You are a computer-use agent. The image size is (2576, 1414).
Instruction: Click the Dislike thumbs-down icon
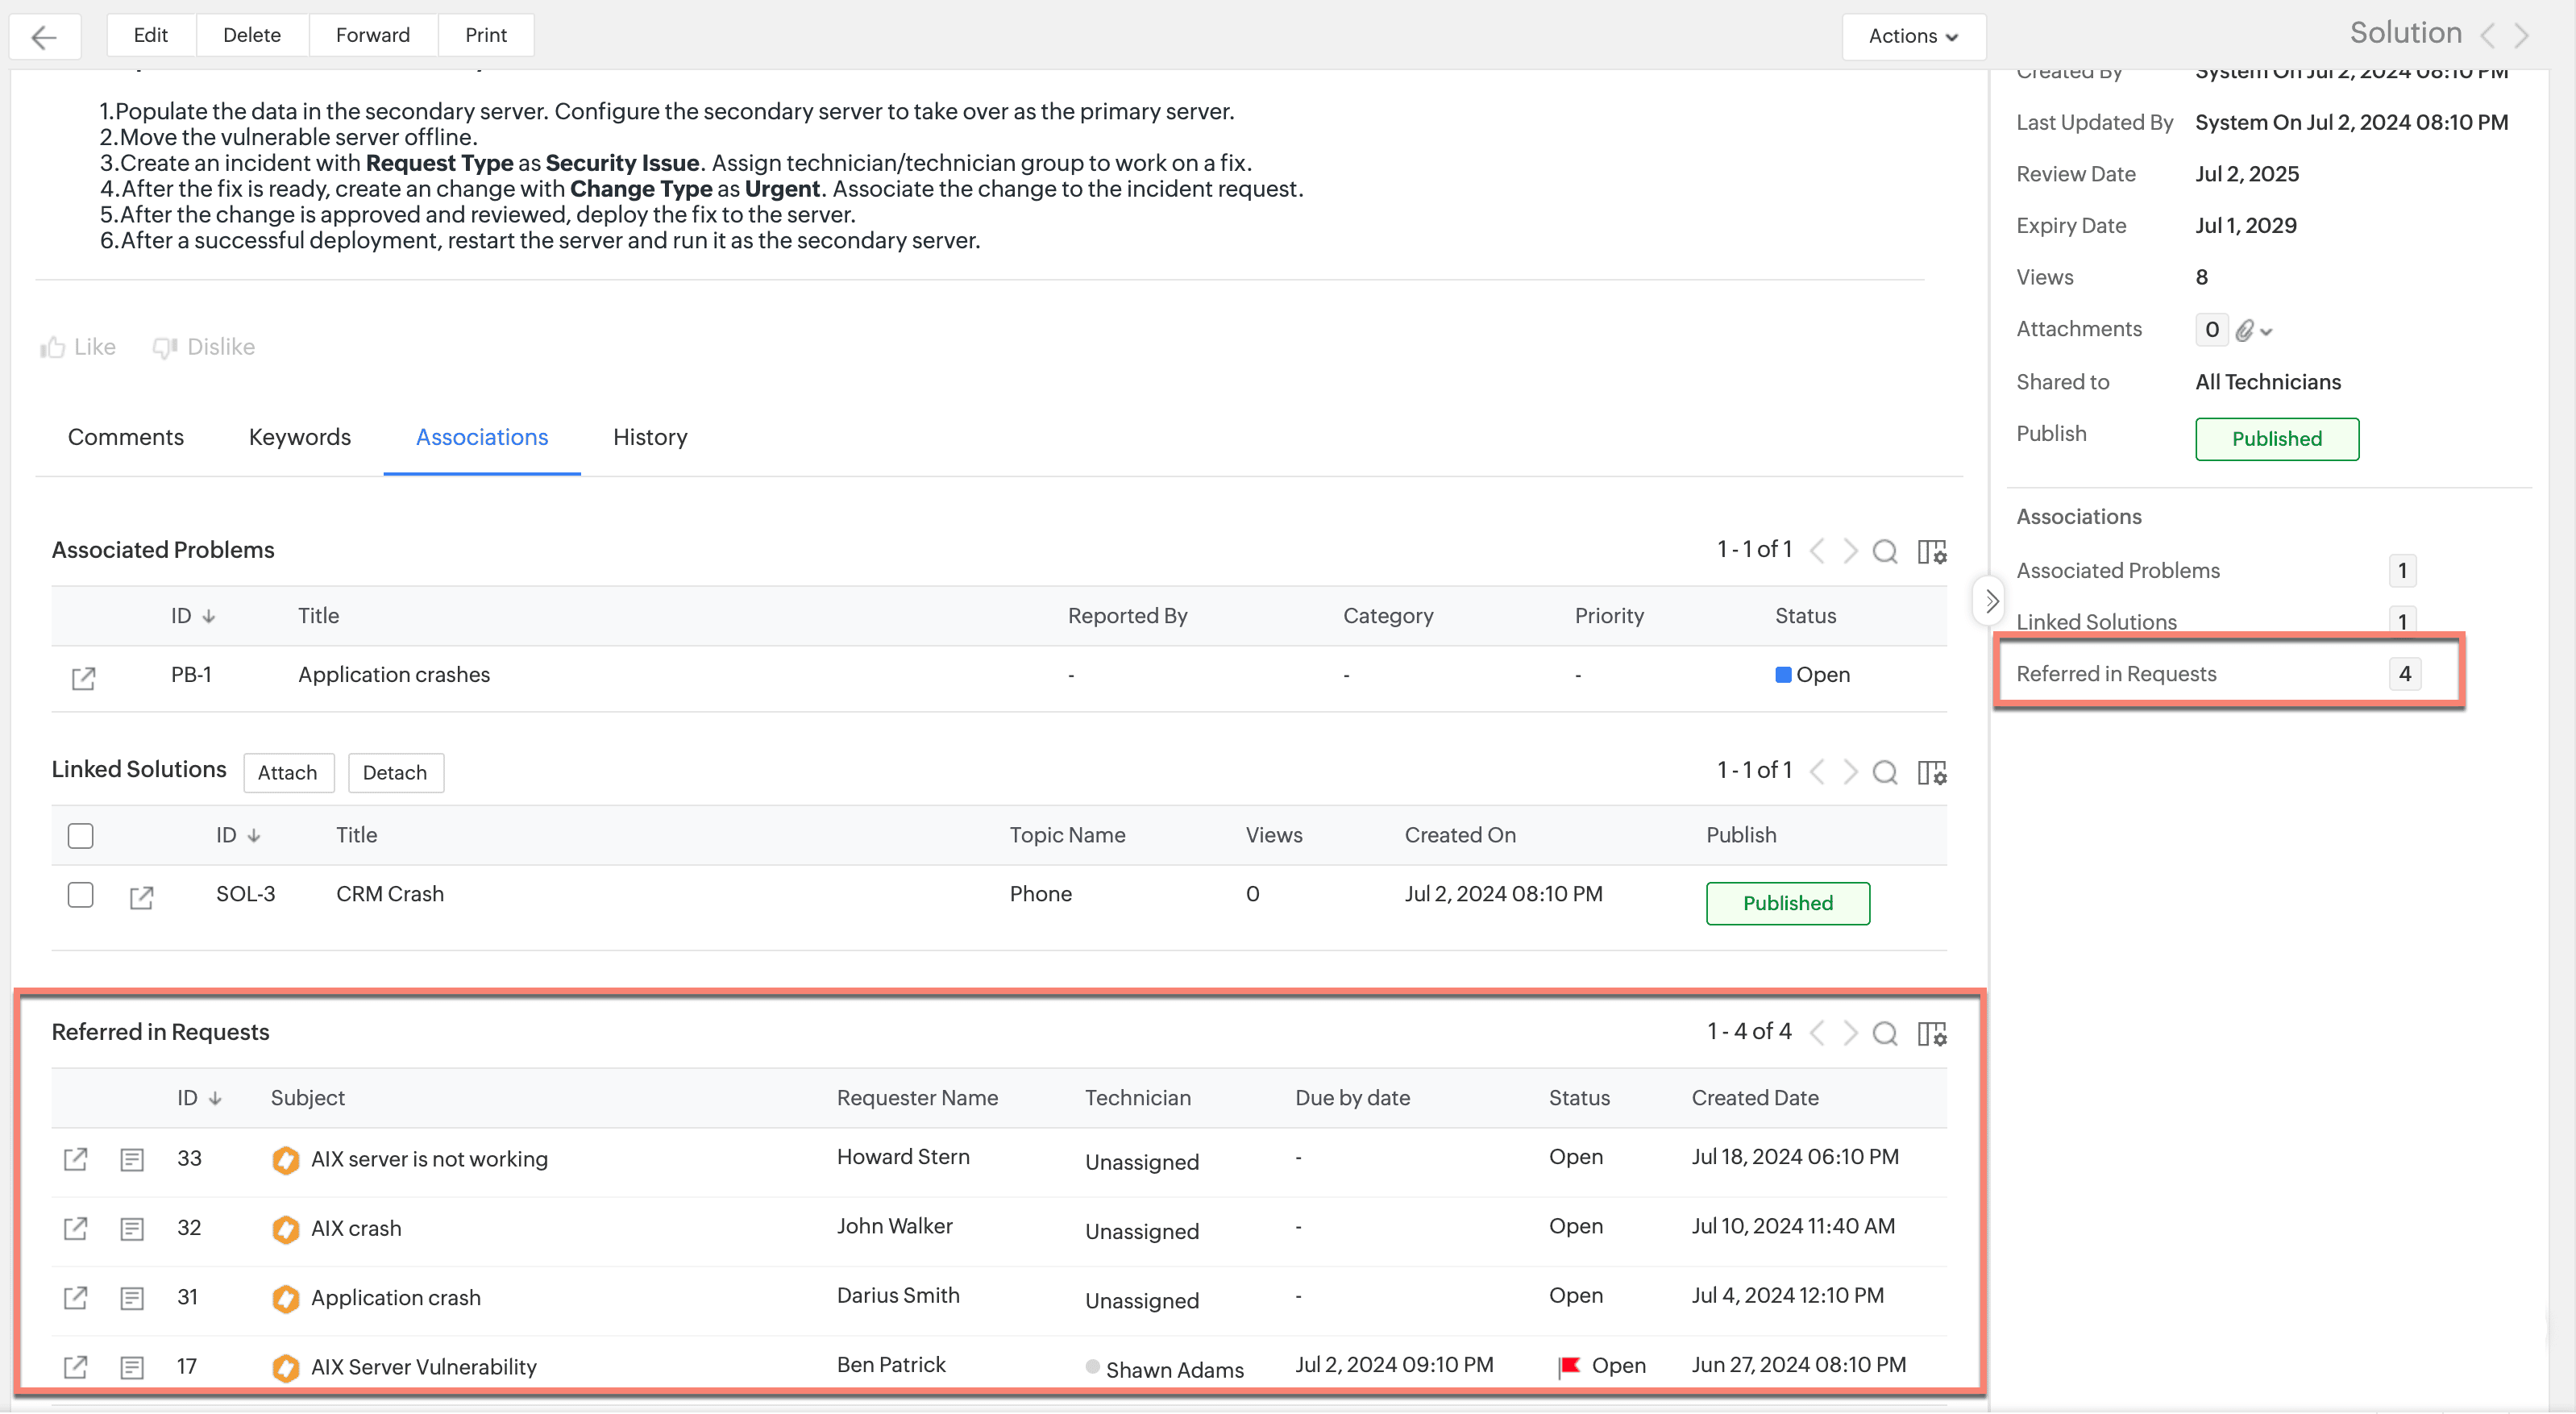pyautogui.click(x=164, y=347)
